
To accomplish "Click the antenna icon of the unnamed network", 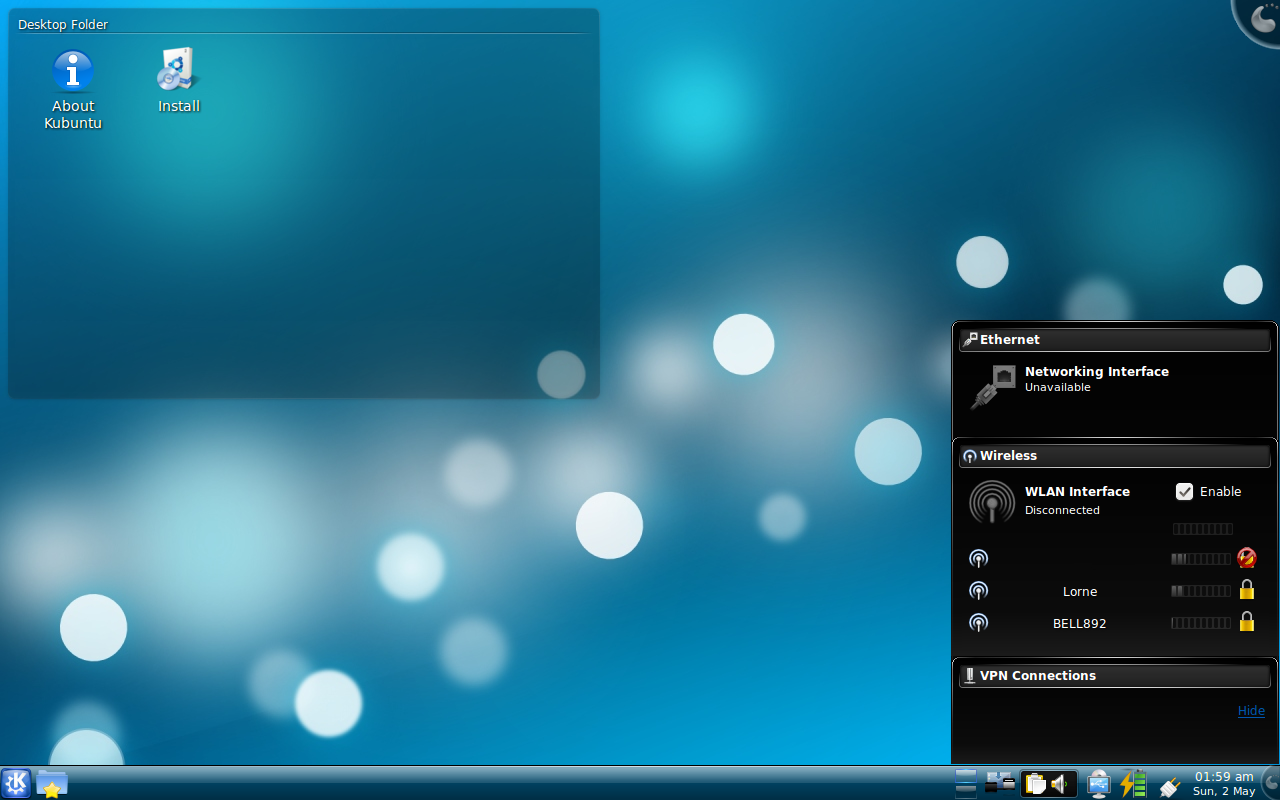I will 979,559.
